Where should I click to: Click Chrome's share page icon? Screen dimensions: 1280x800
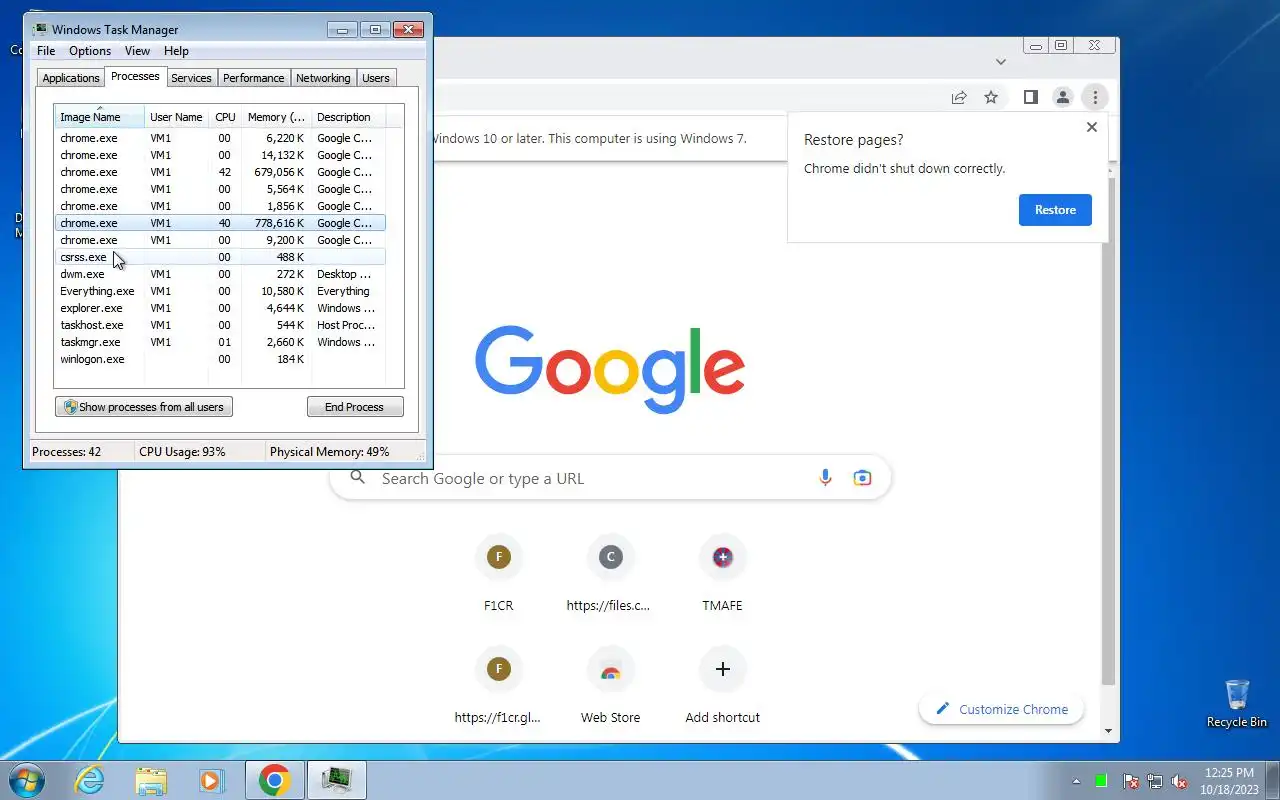959,97
